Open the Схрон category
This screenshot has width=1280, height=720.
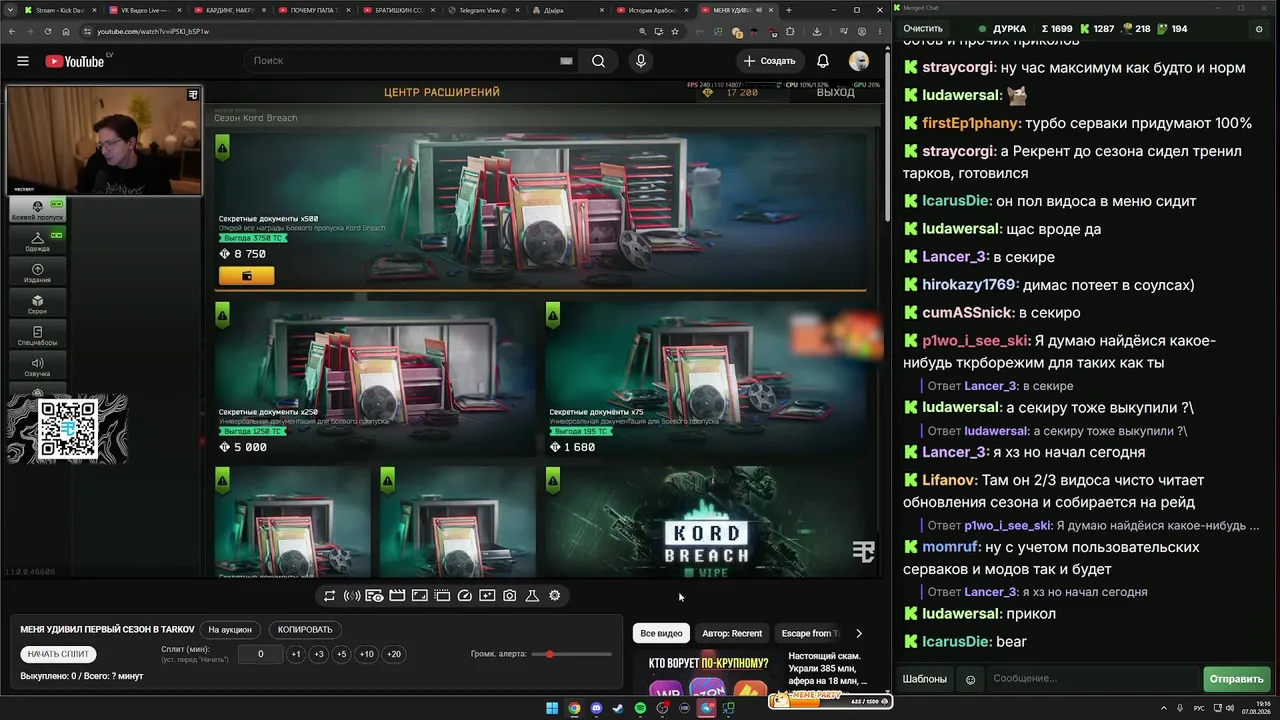coord(37,303)
